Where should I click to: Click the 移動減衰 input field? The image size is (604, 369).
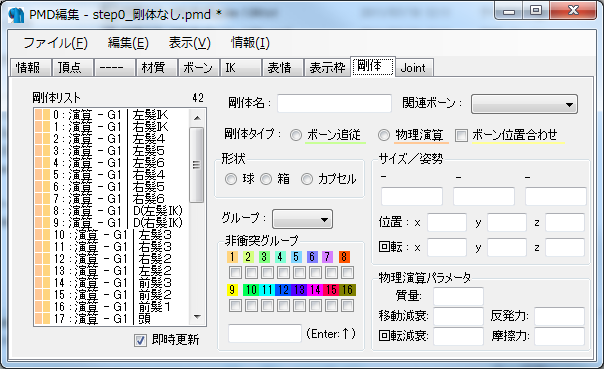[x=458, y=316]
